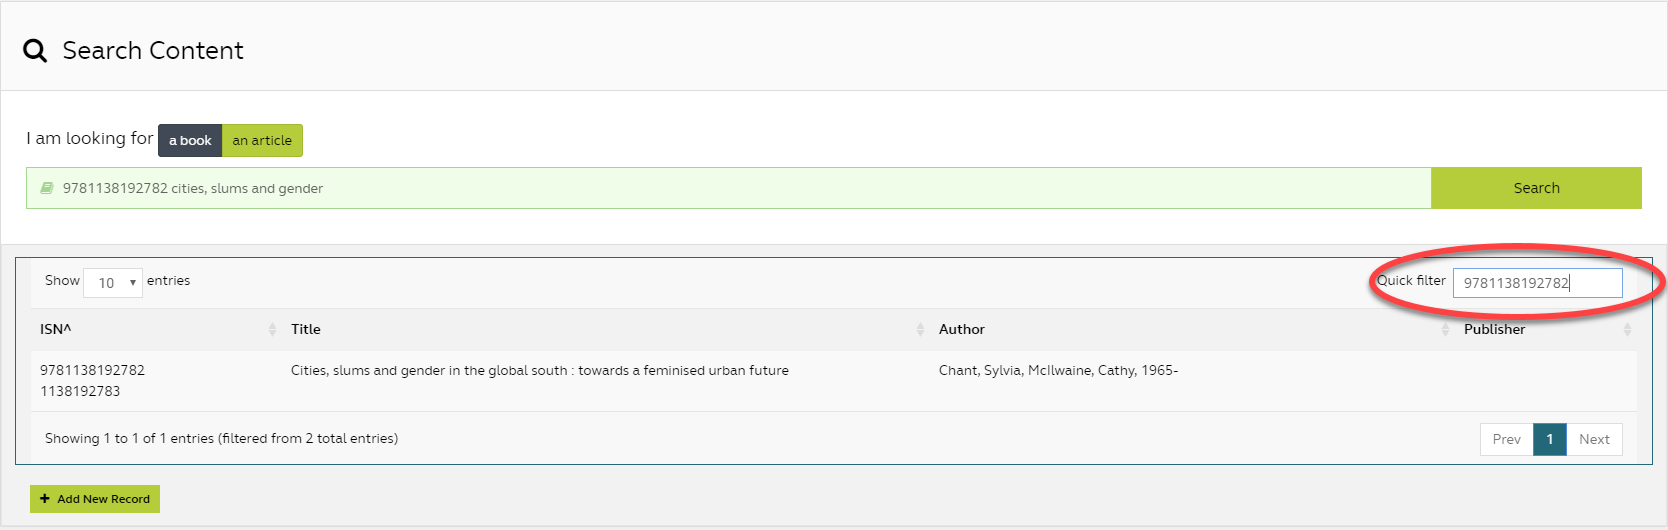The width and height of the screenshot is (1668, 530).
Task: Focus the Quick filter text box
Action: (x=1537, y=283)
